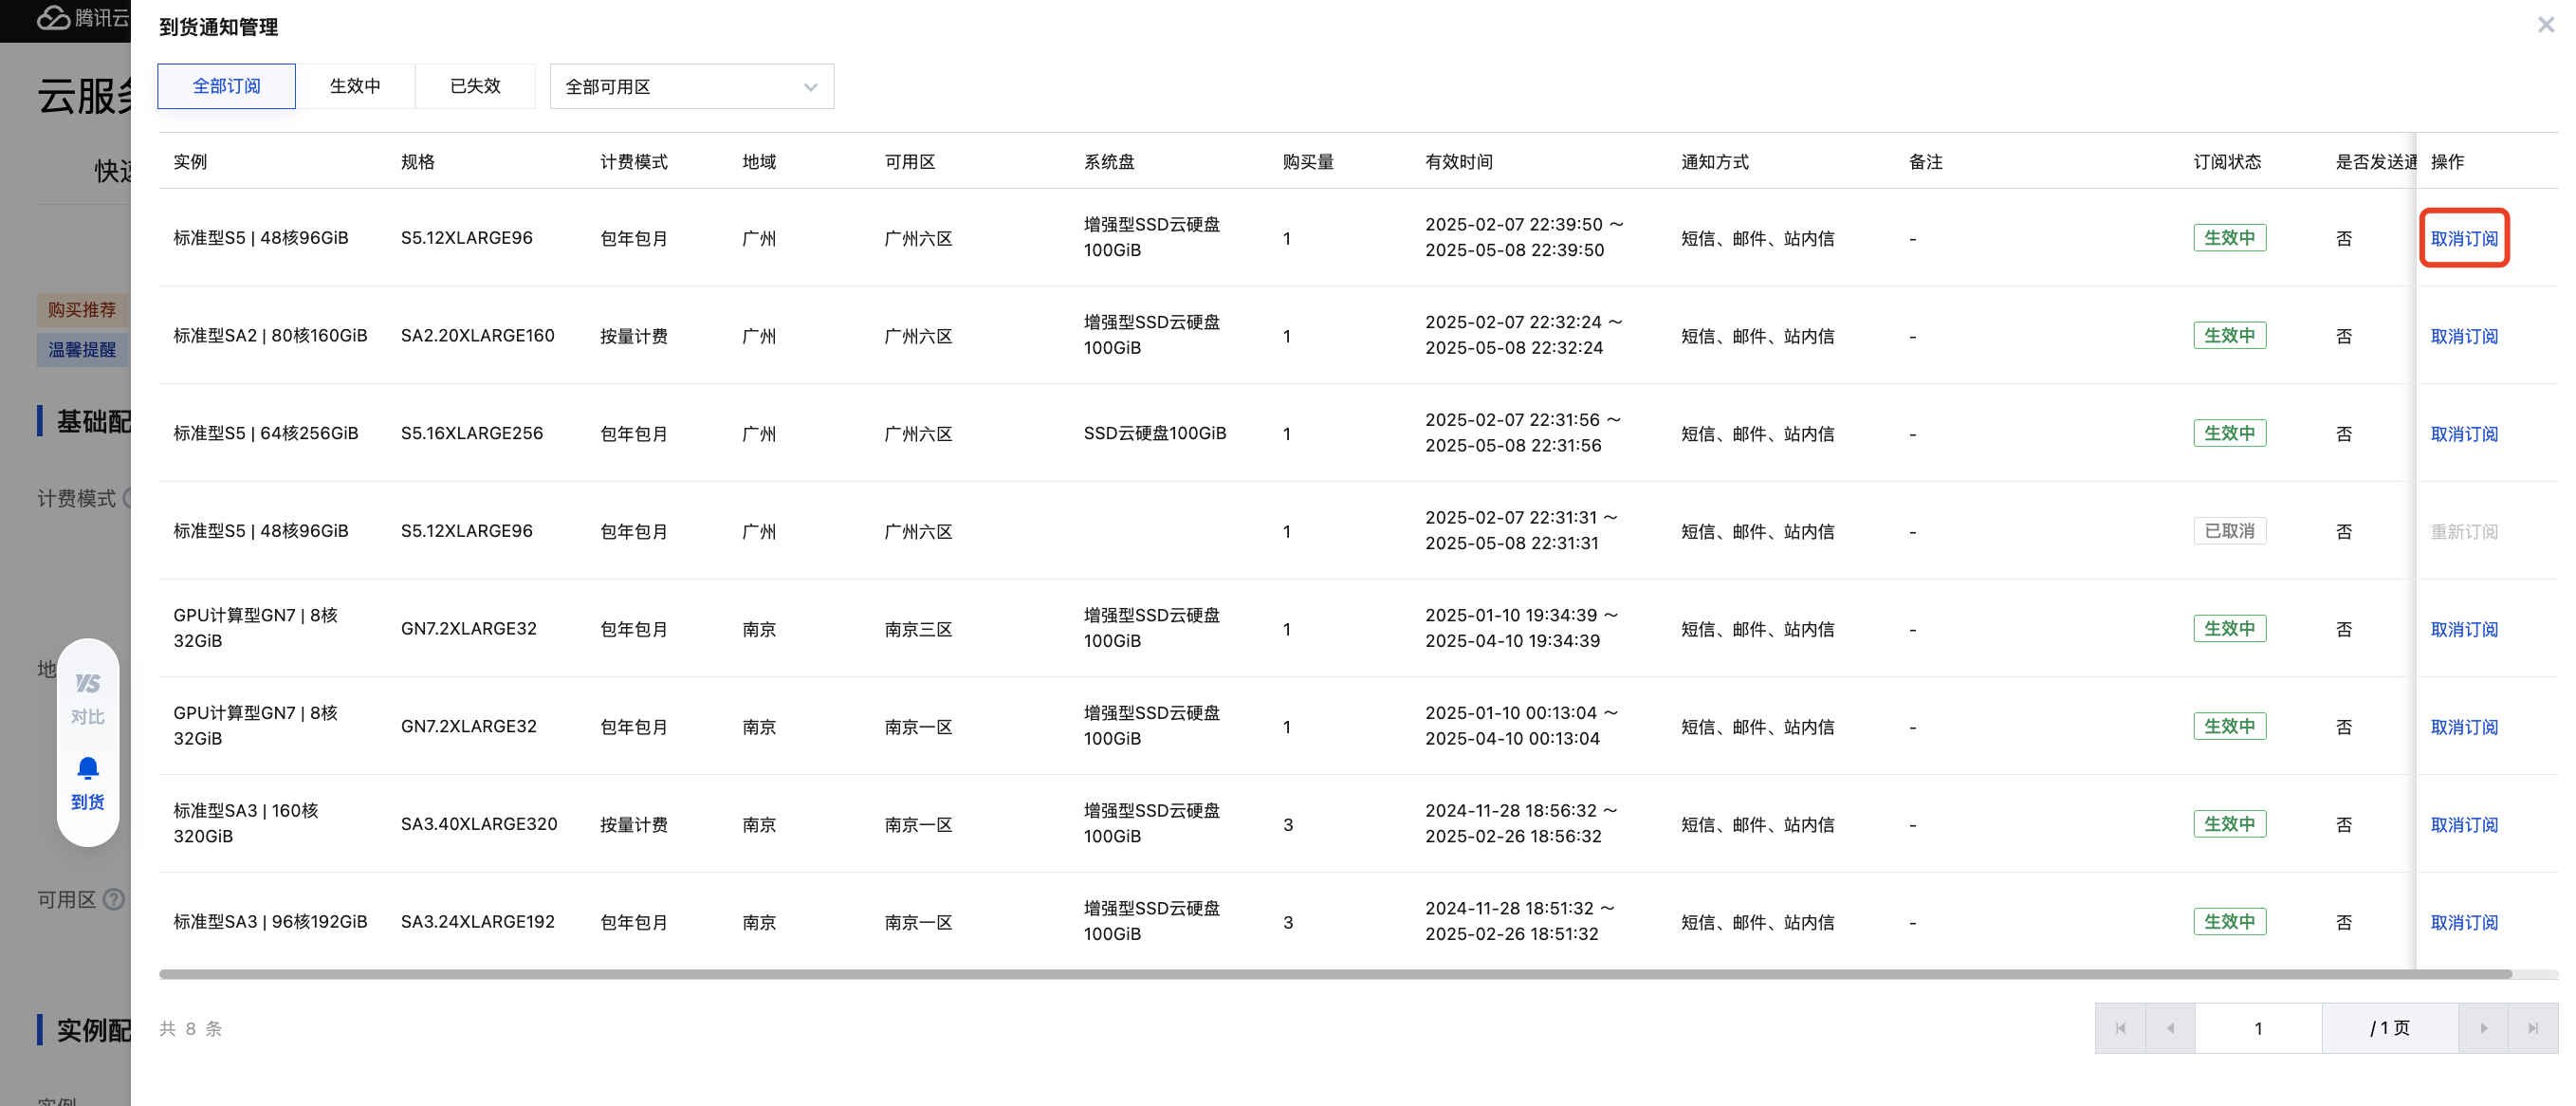This screenshot has height=1106, width=2576.
Task: Click cell 南京三区
Action: click(918, 629)
